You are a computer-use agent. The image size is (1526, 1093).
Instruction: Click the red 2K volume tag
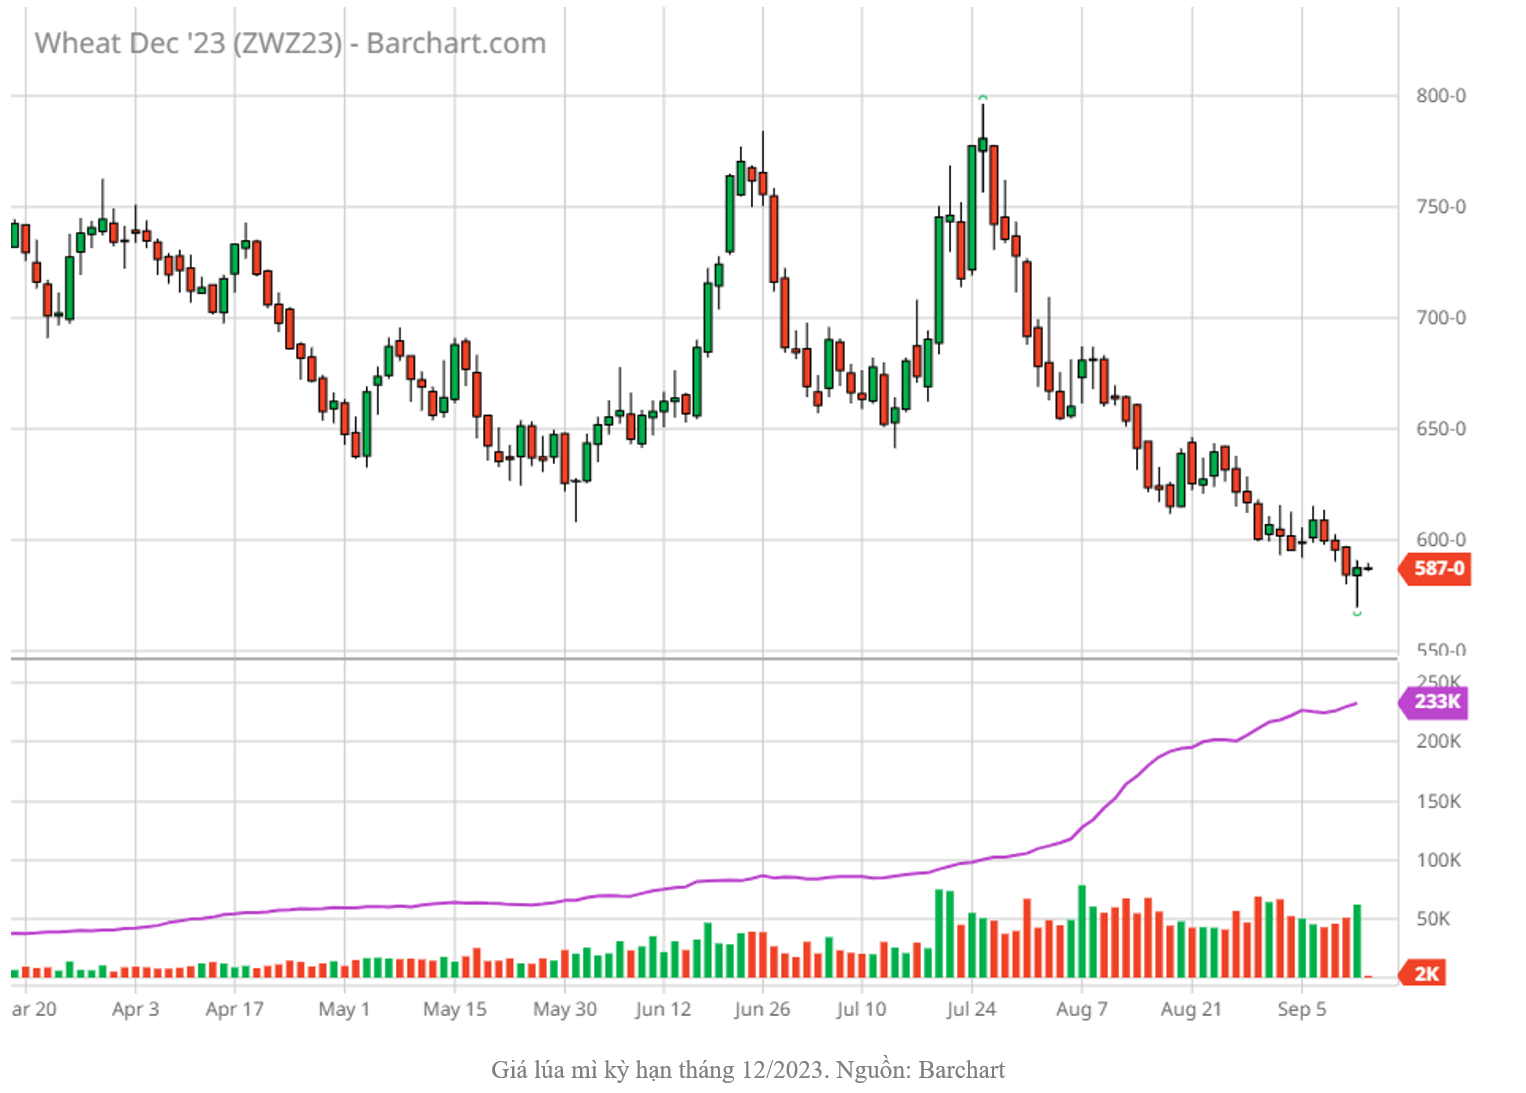pyautogui.click(x=1423, y=974)
